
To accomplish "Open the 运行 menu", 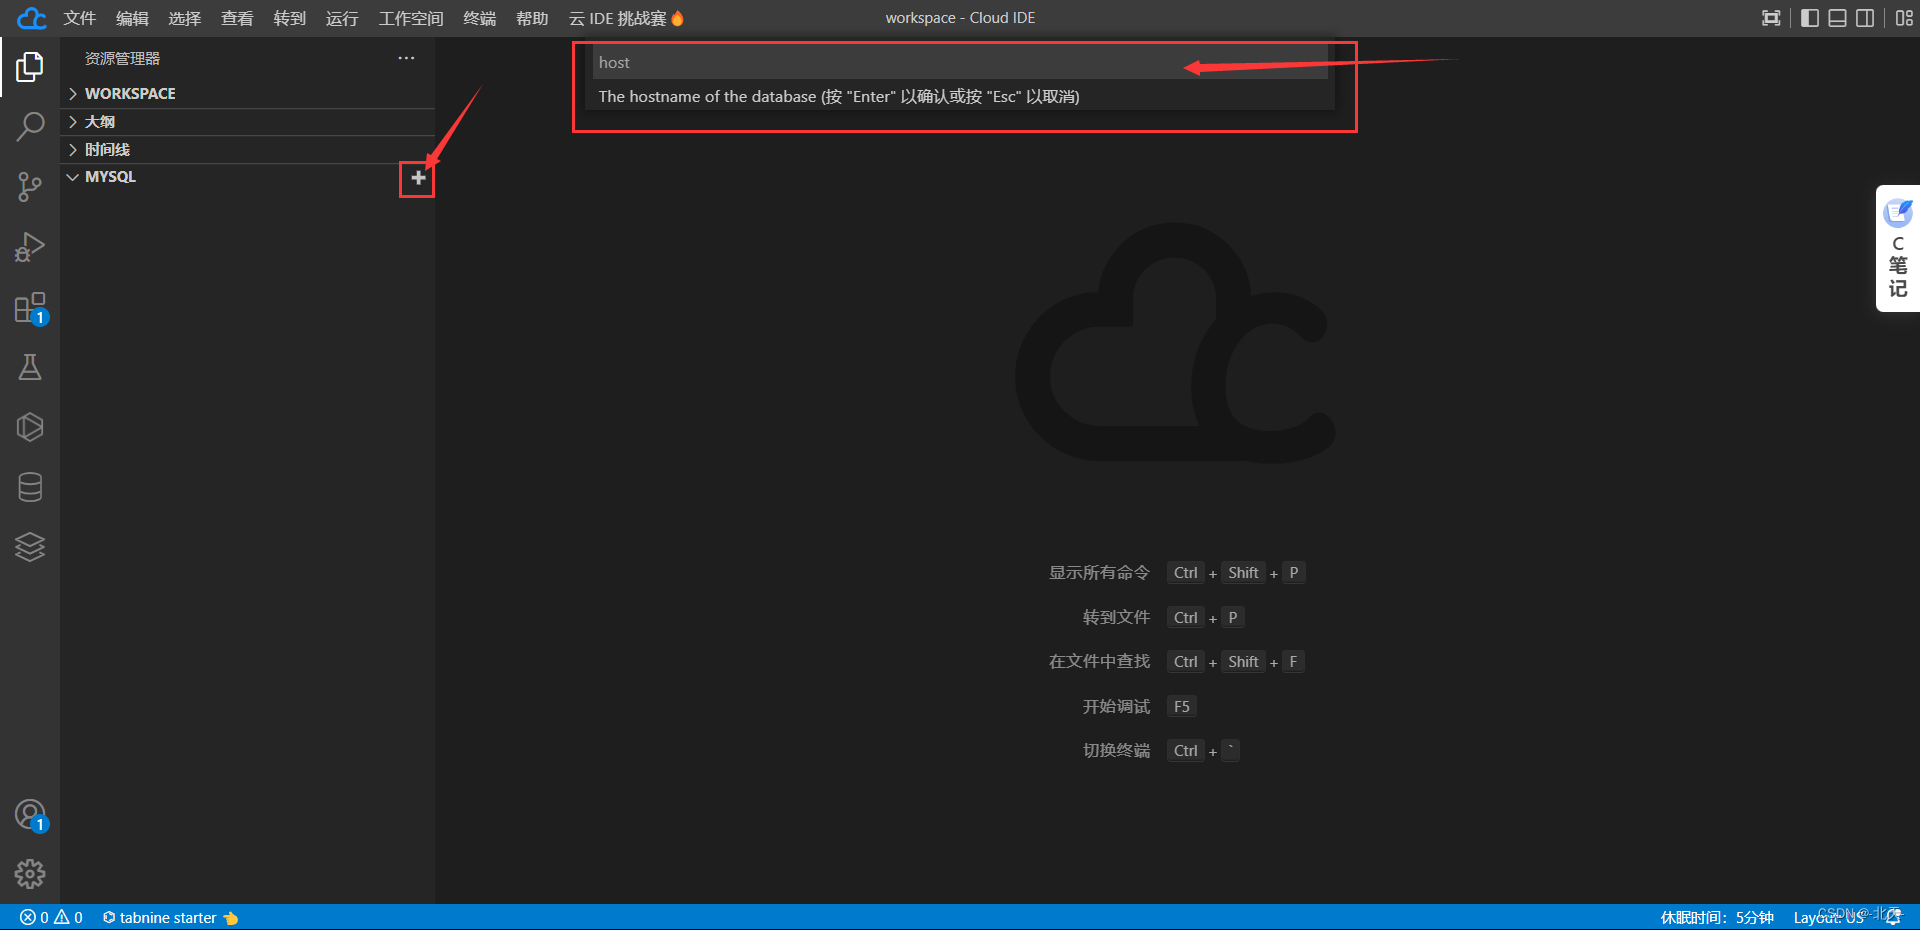I will pyautogui.click(x=342, y=18).
